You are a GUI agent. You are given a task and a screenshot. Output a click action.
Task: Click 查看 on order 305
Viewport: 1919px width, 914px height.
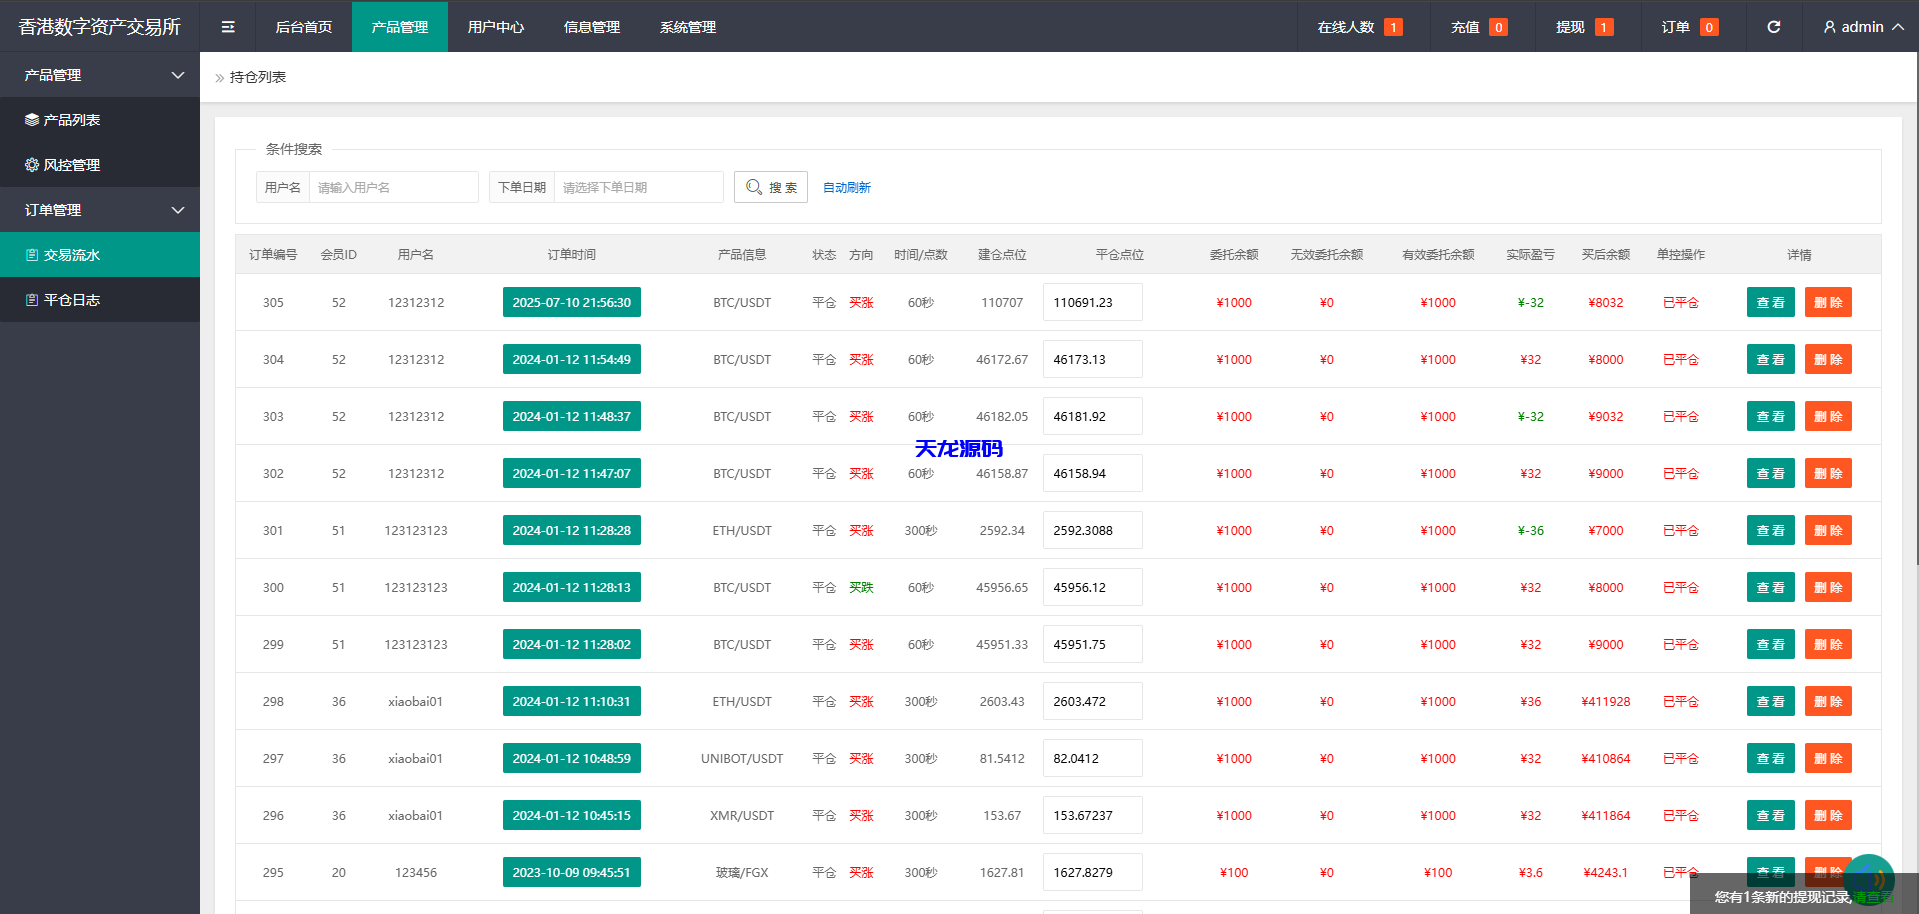[x=1770, y=302]
